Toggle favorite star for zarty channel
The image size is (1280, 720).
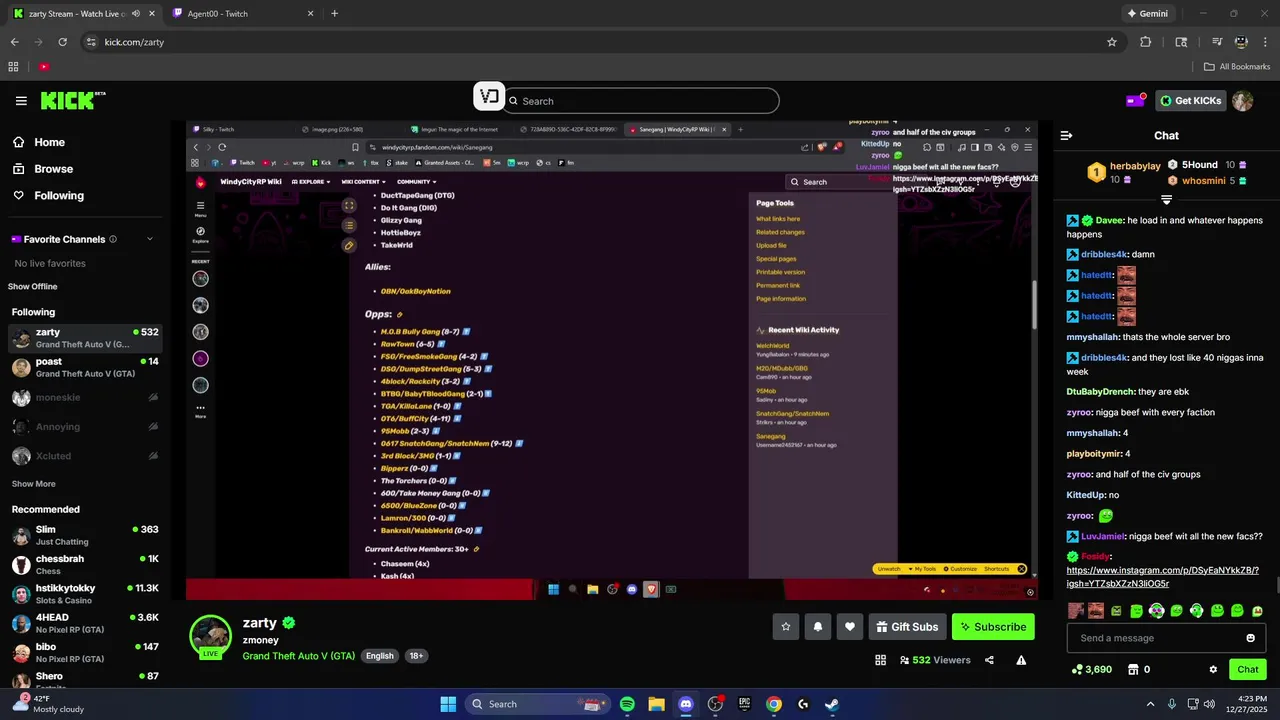coord(786,627)
